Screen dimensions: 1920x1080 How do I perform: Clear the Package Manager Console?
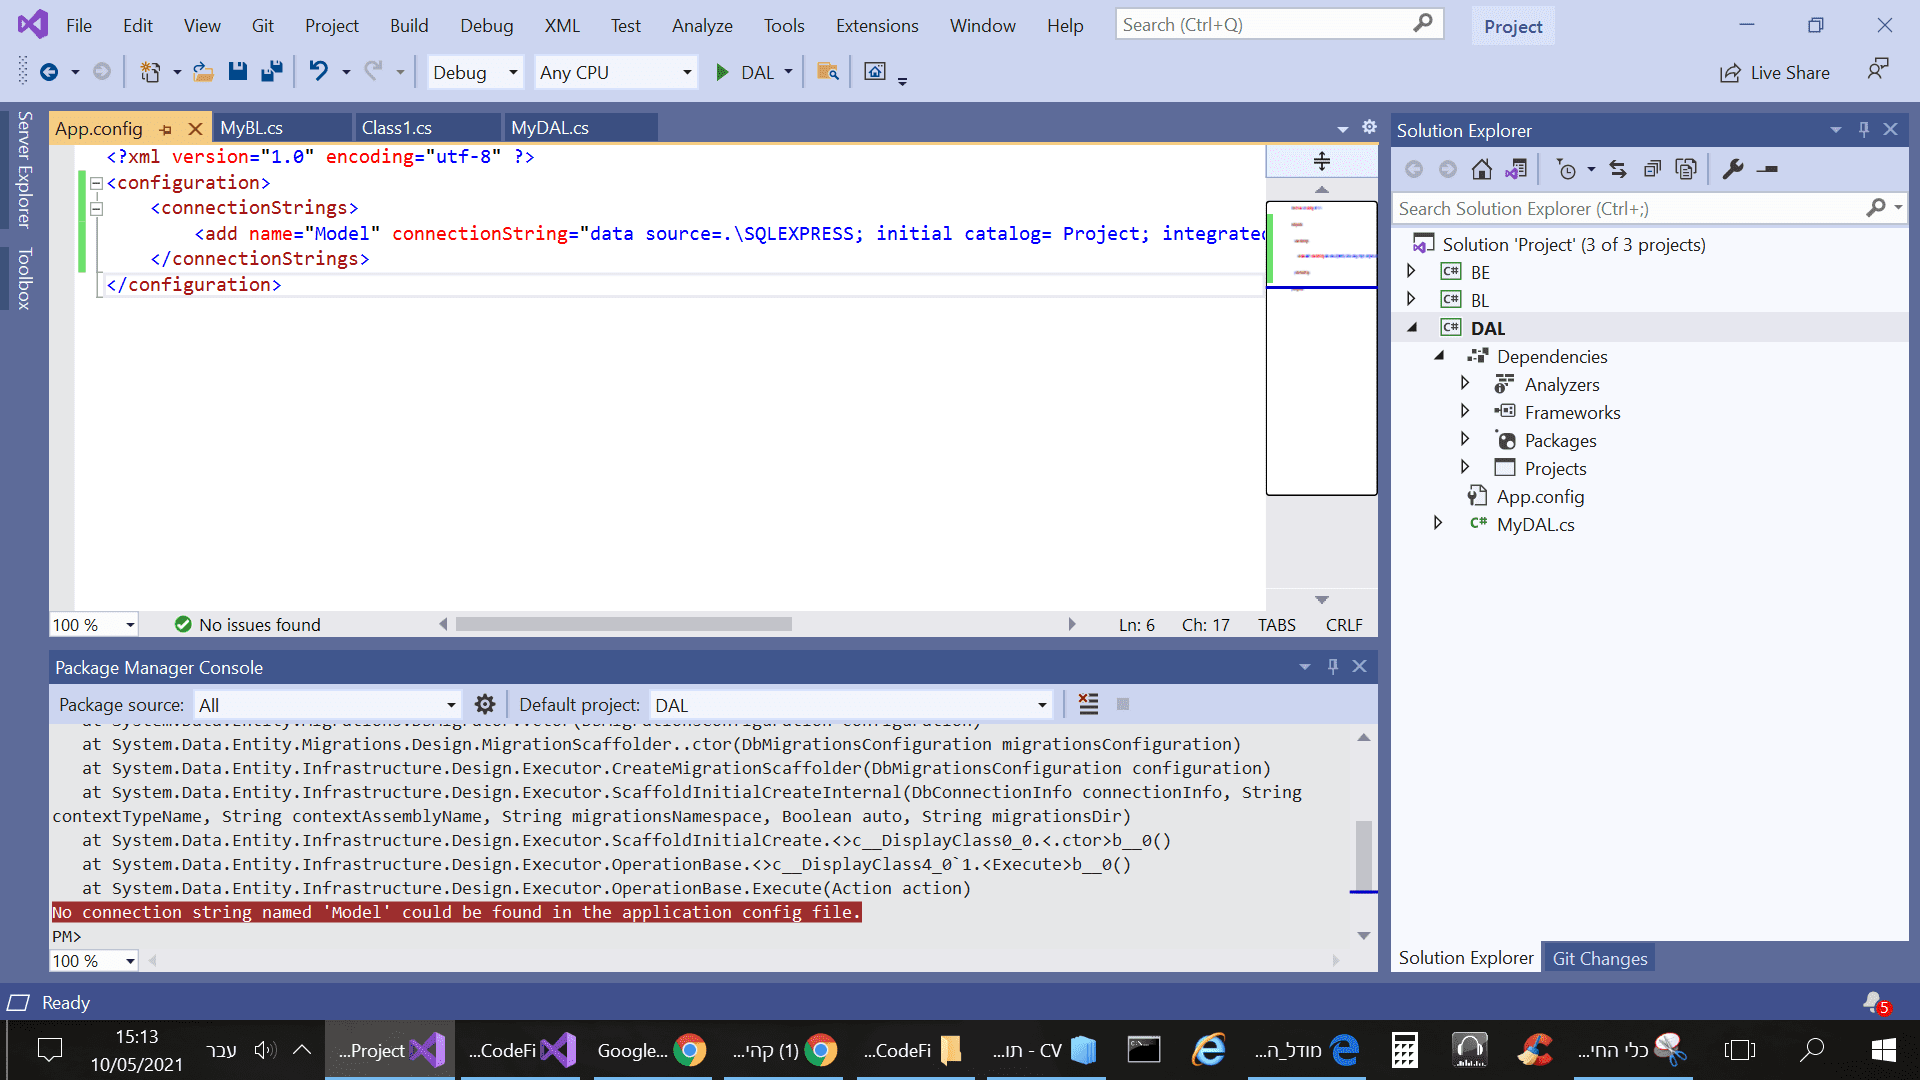click(x=1089, y=705)
